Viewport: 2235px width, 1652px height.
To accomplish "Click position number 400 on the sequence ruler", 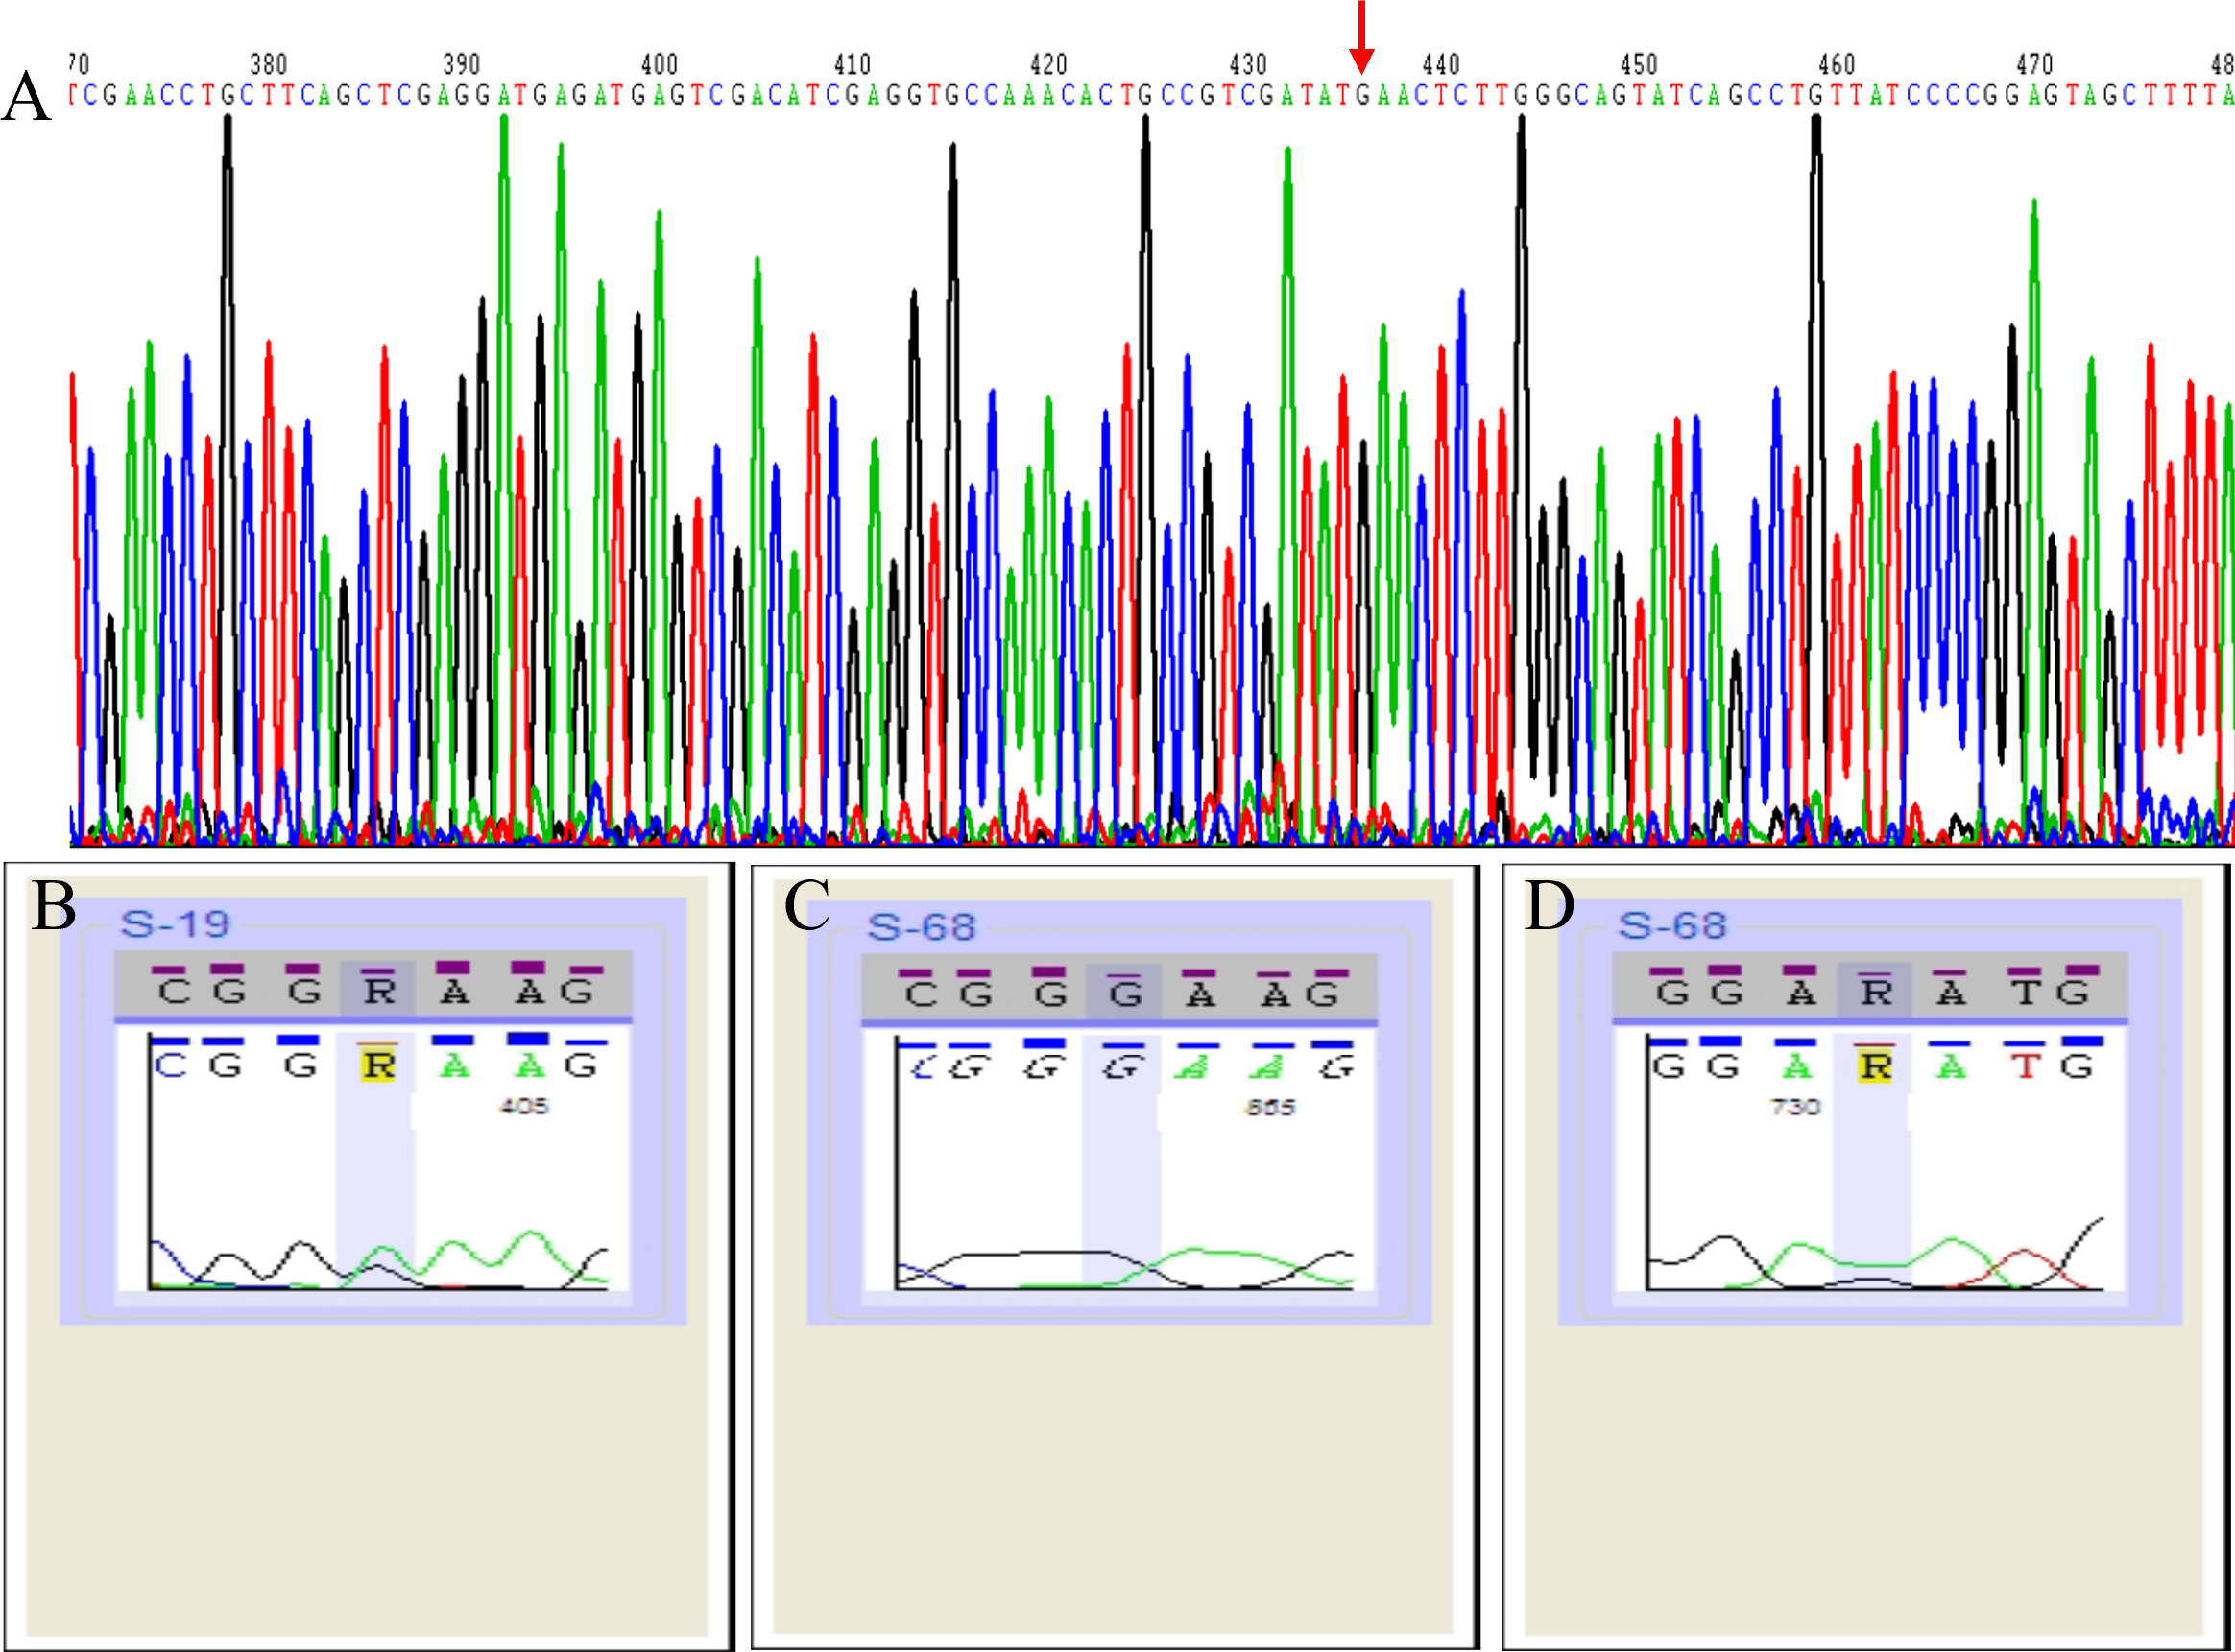I will (x=659, y=65).
